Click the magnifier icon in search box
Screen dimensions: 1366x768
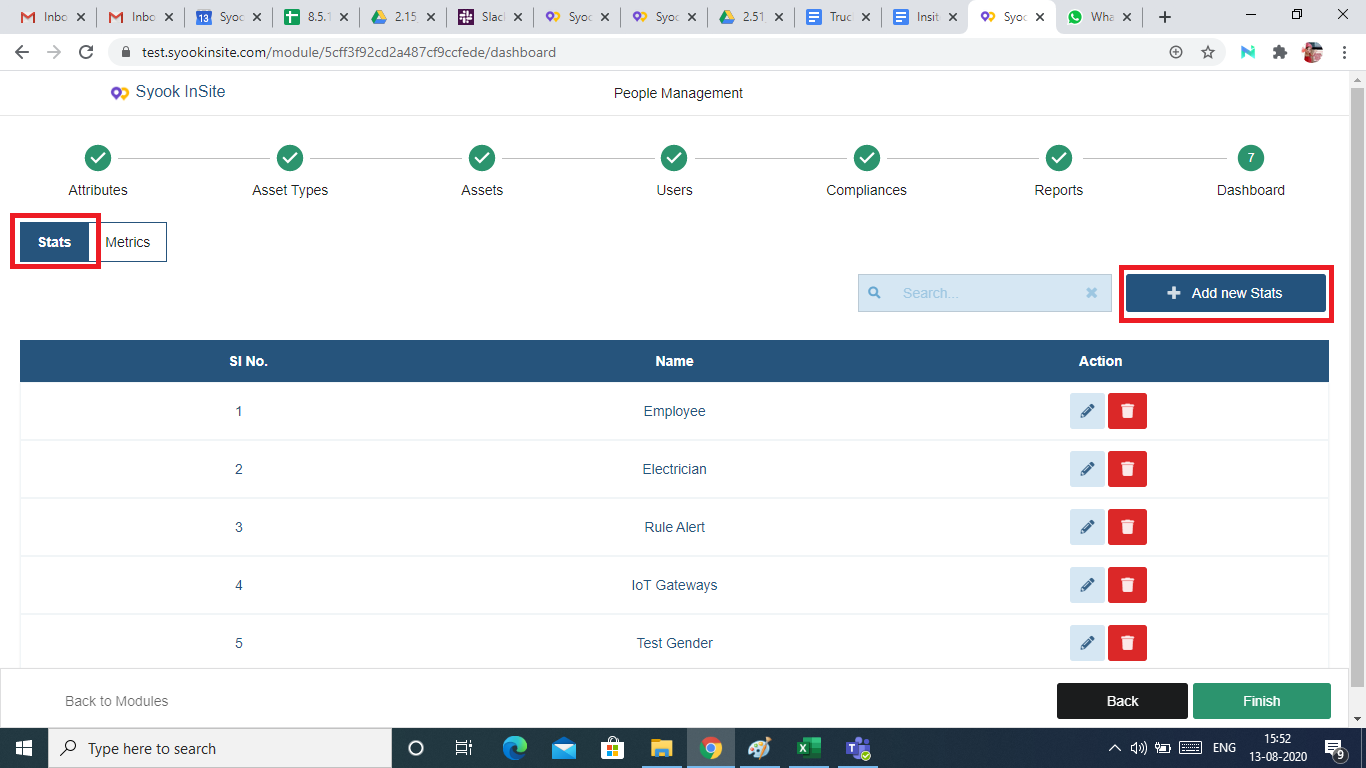[x=874, y=293]
